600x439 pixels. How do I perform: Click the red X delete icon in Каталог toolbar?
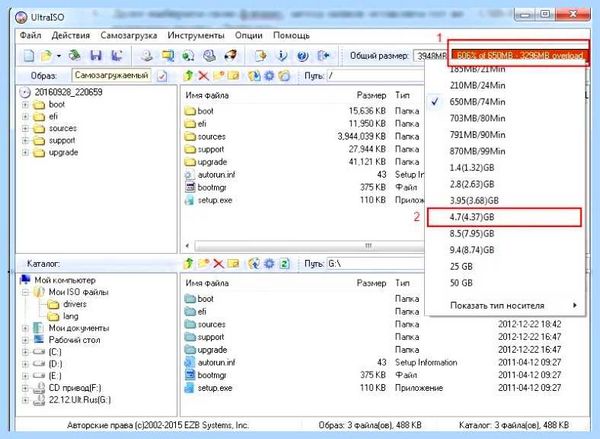pos(218,263)
